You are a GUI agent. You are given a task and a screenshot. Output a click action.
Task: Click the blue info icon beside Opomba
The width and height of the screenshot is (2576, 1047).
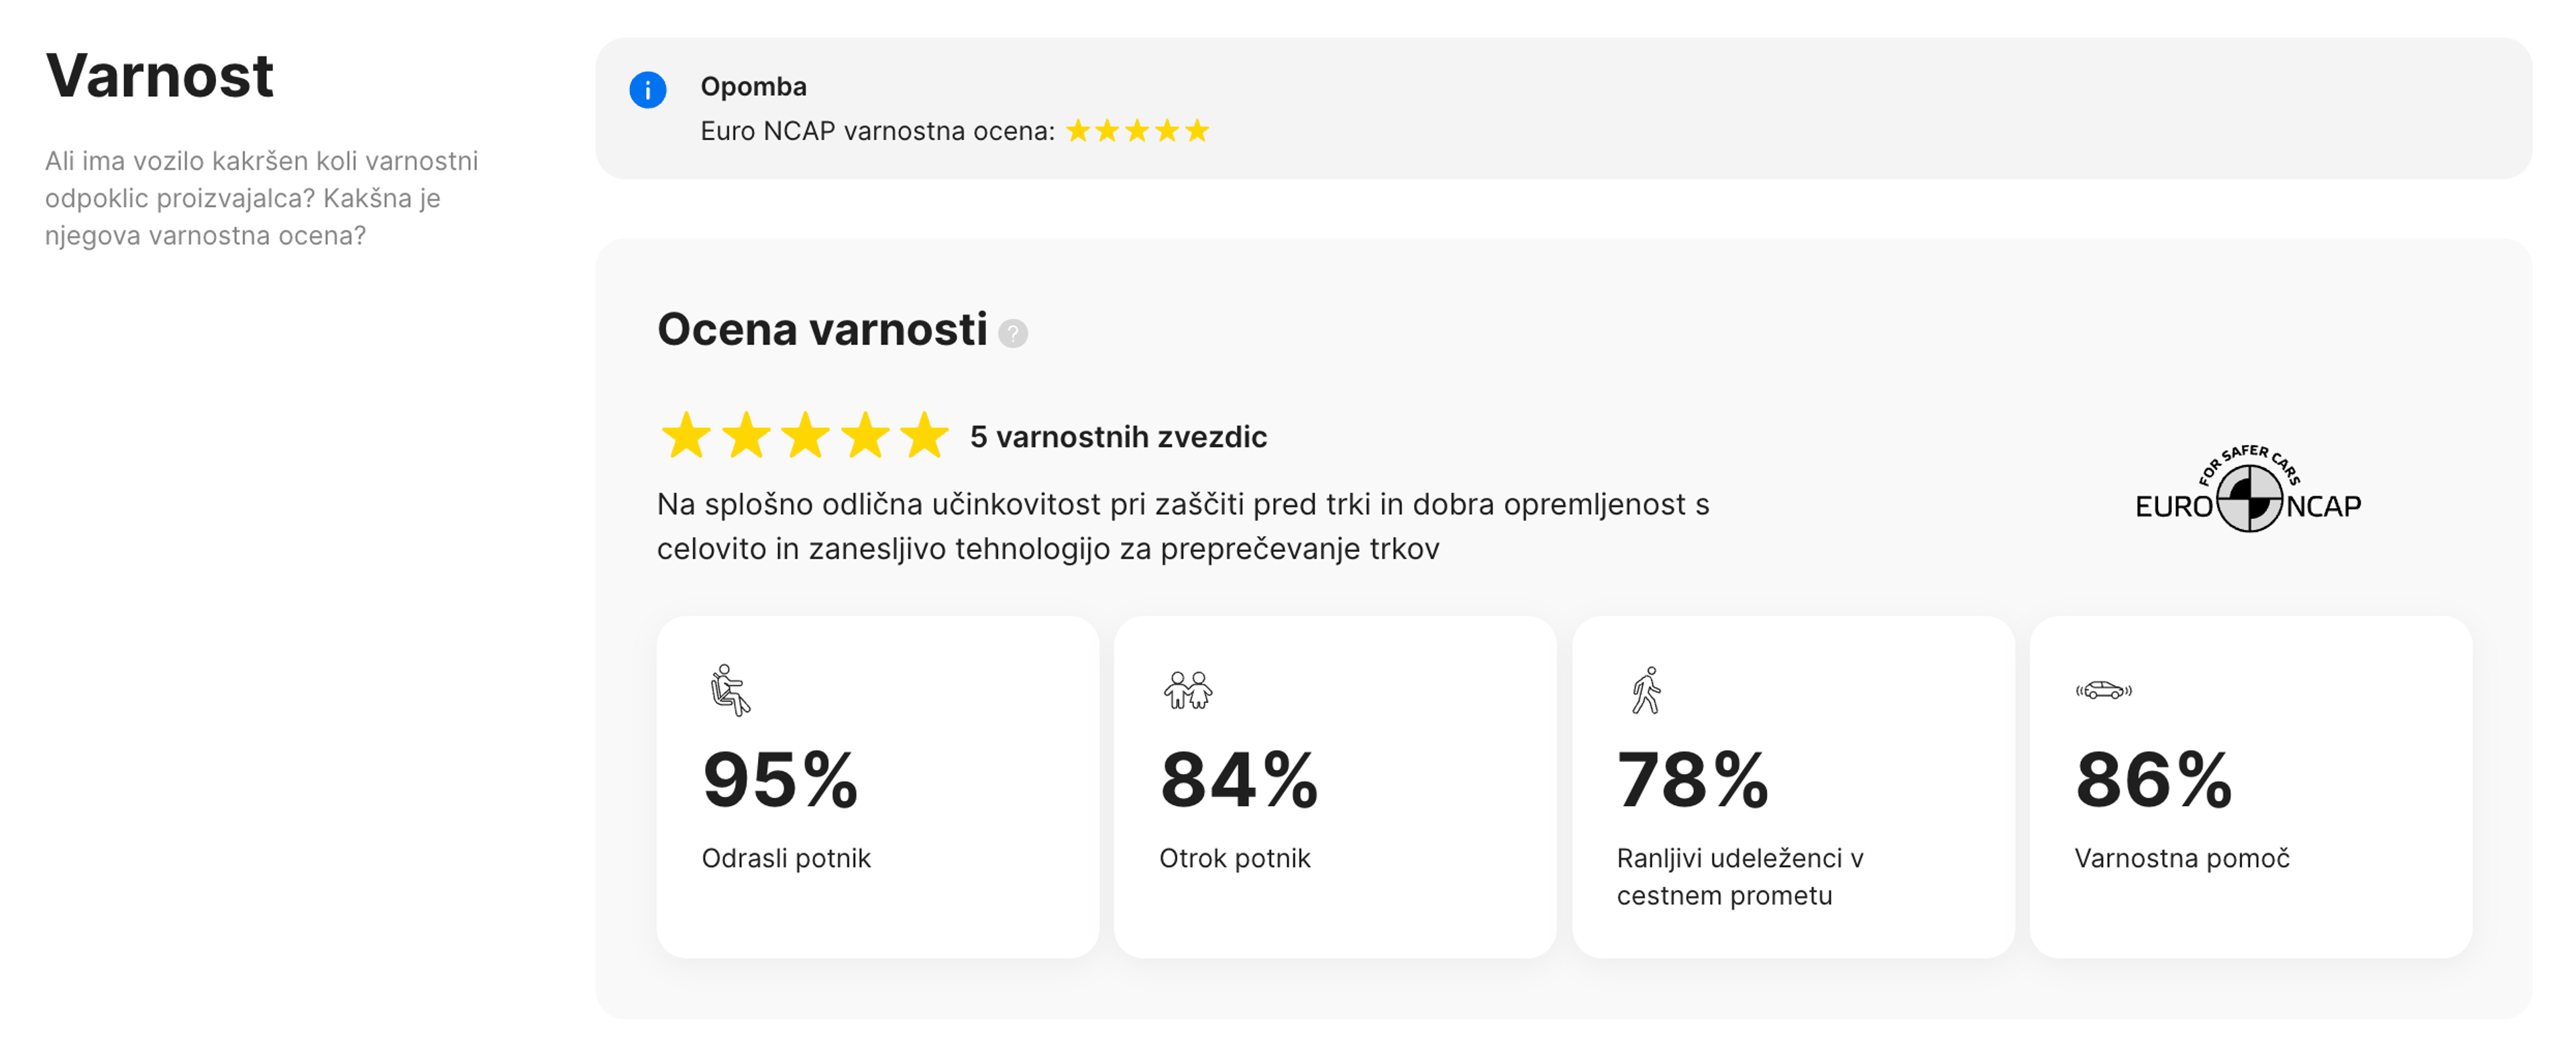[x=648, y=90]
